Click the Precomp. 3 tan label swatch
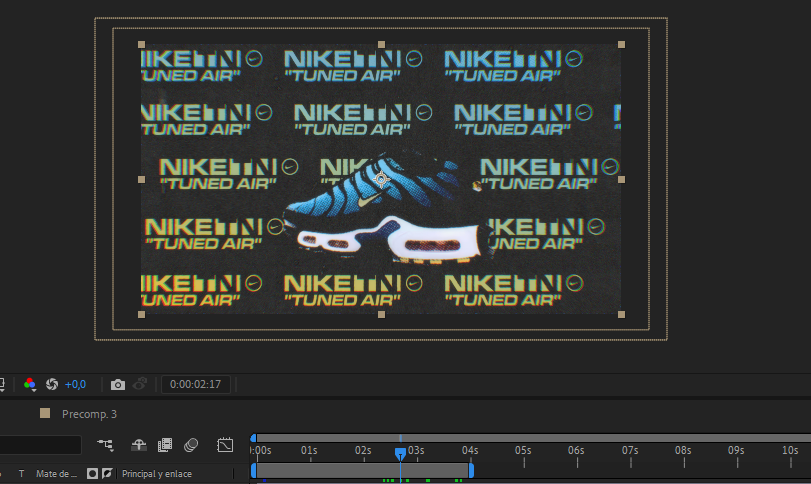The height and width of the screenshot is (484, 811). coord(45,413)
